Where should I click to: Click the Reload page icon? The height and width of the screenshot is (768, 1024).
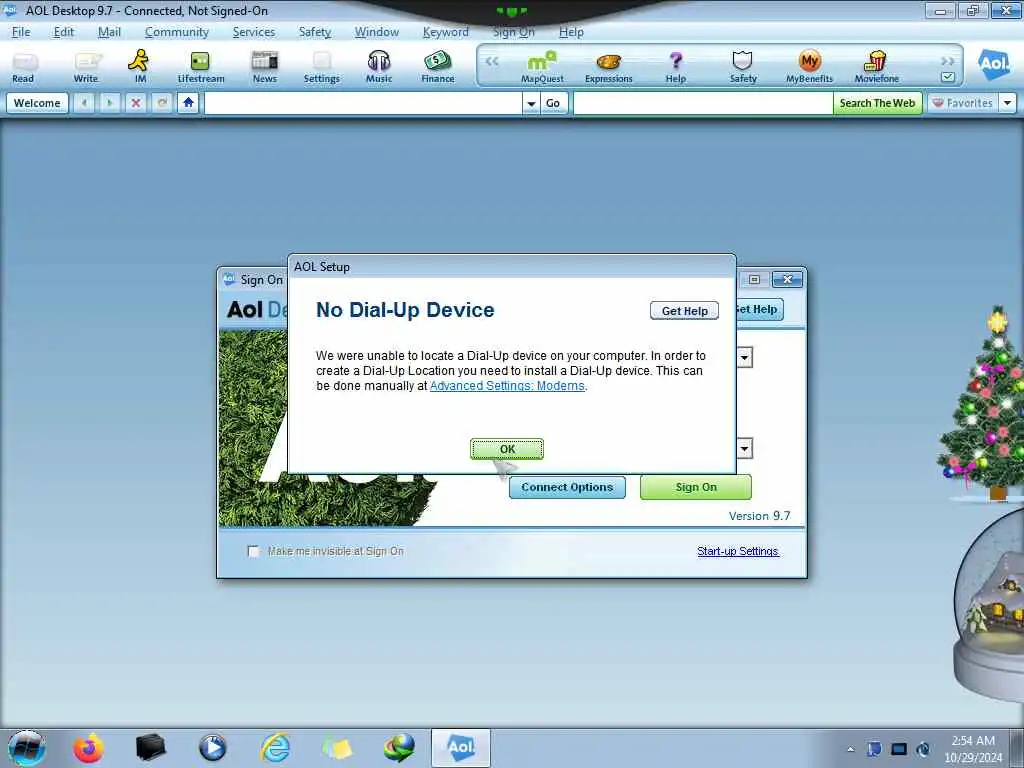[162, 103]
